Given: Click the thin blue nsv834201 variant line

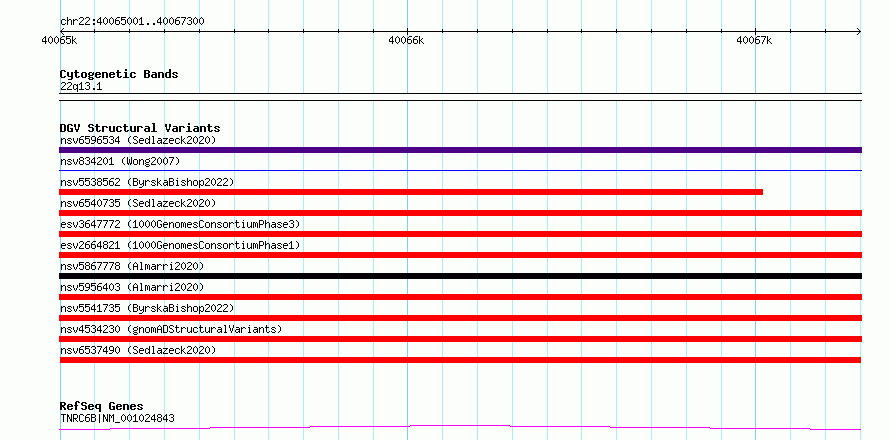Looking at the screenshot, I should [460, 170].
